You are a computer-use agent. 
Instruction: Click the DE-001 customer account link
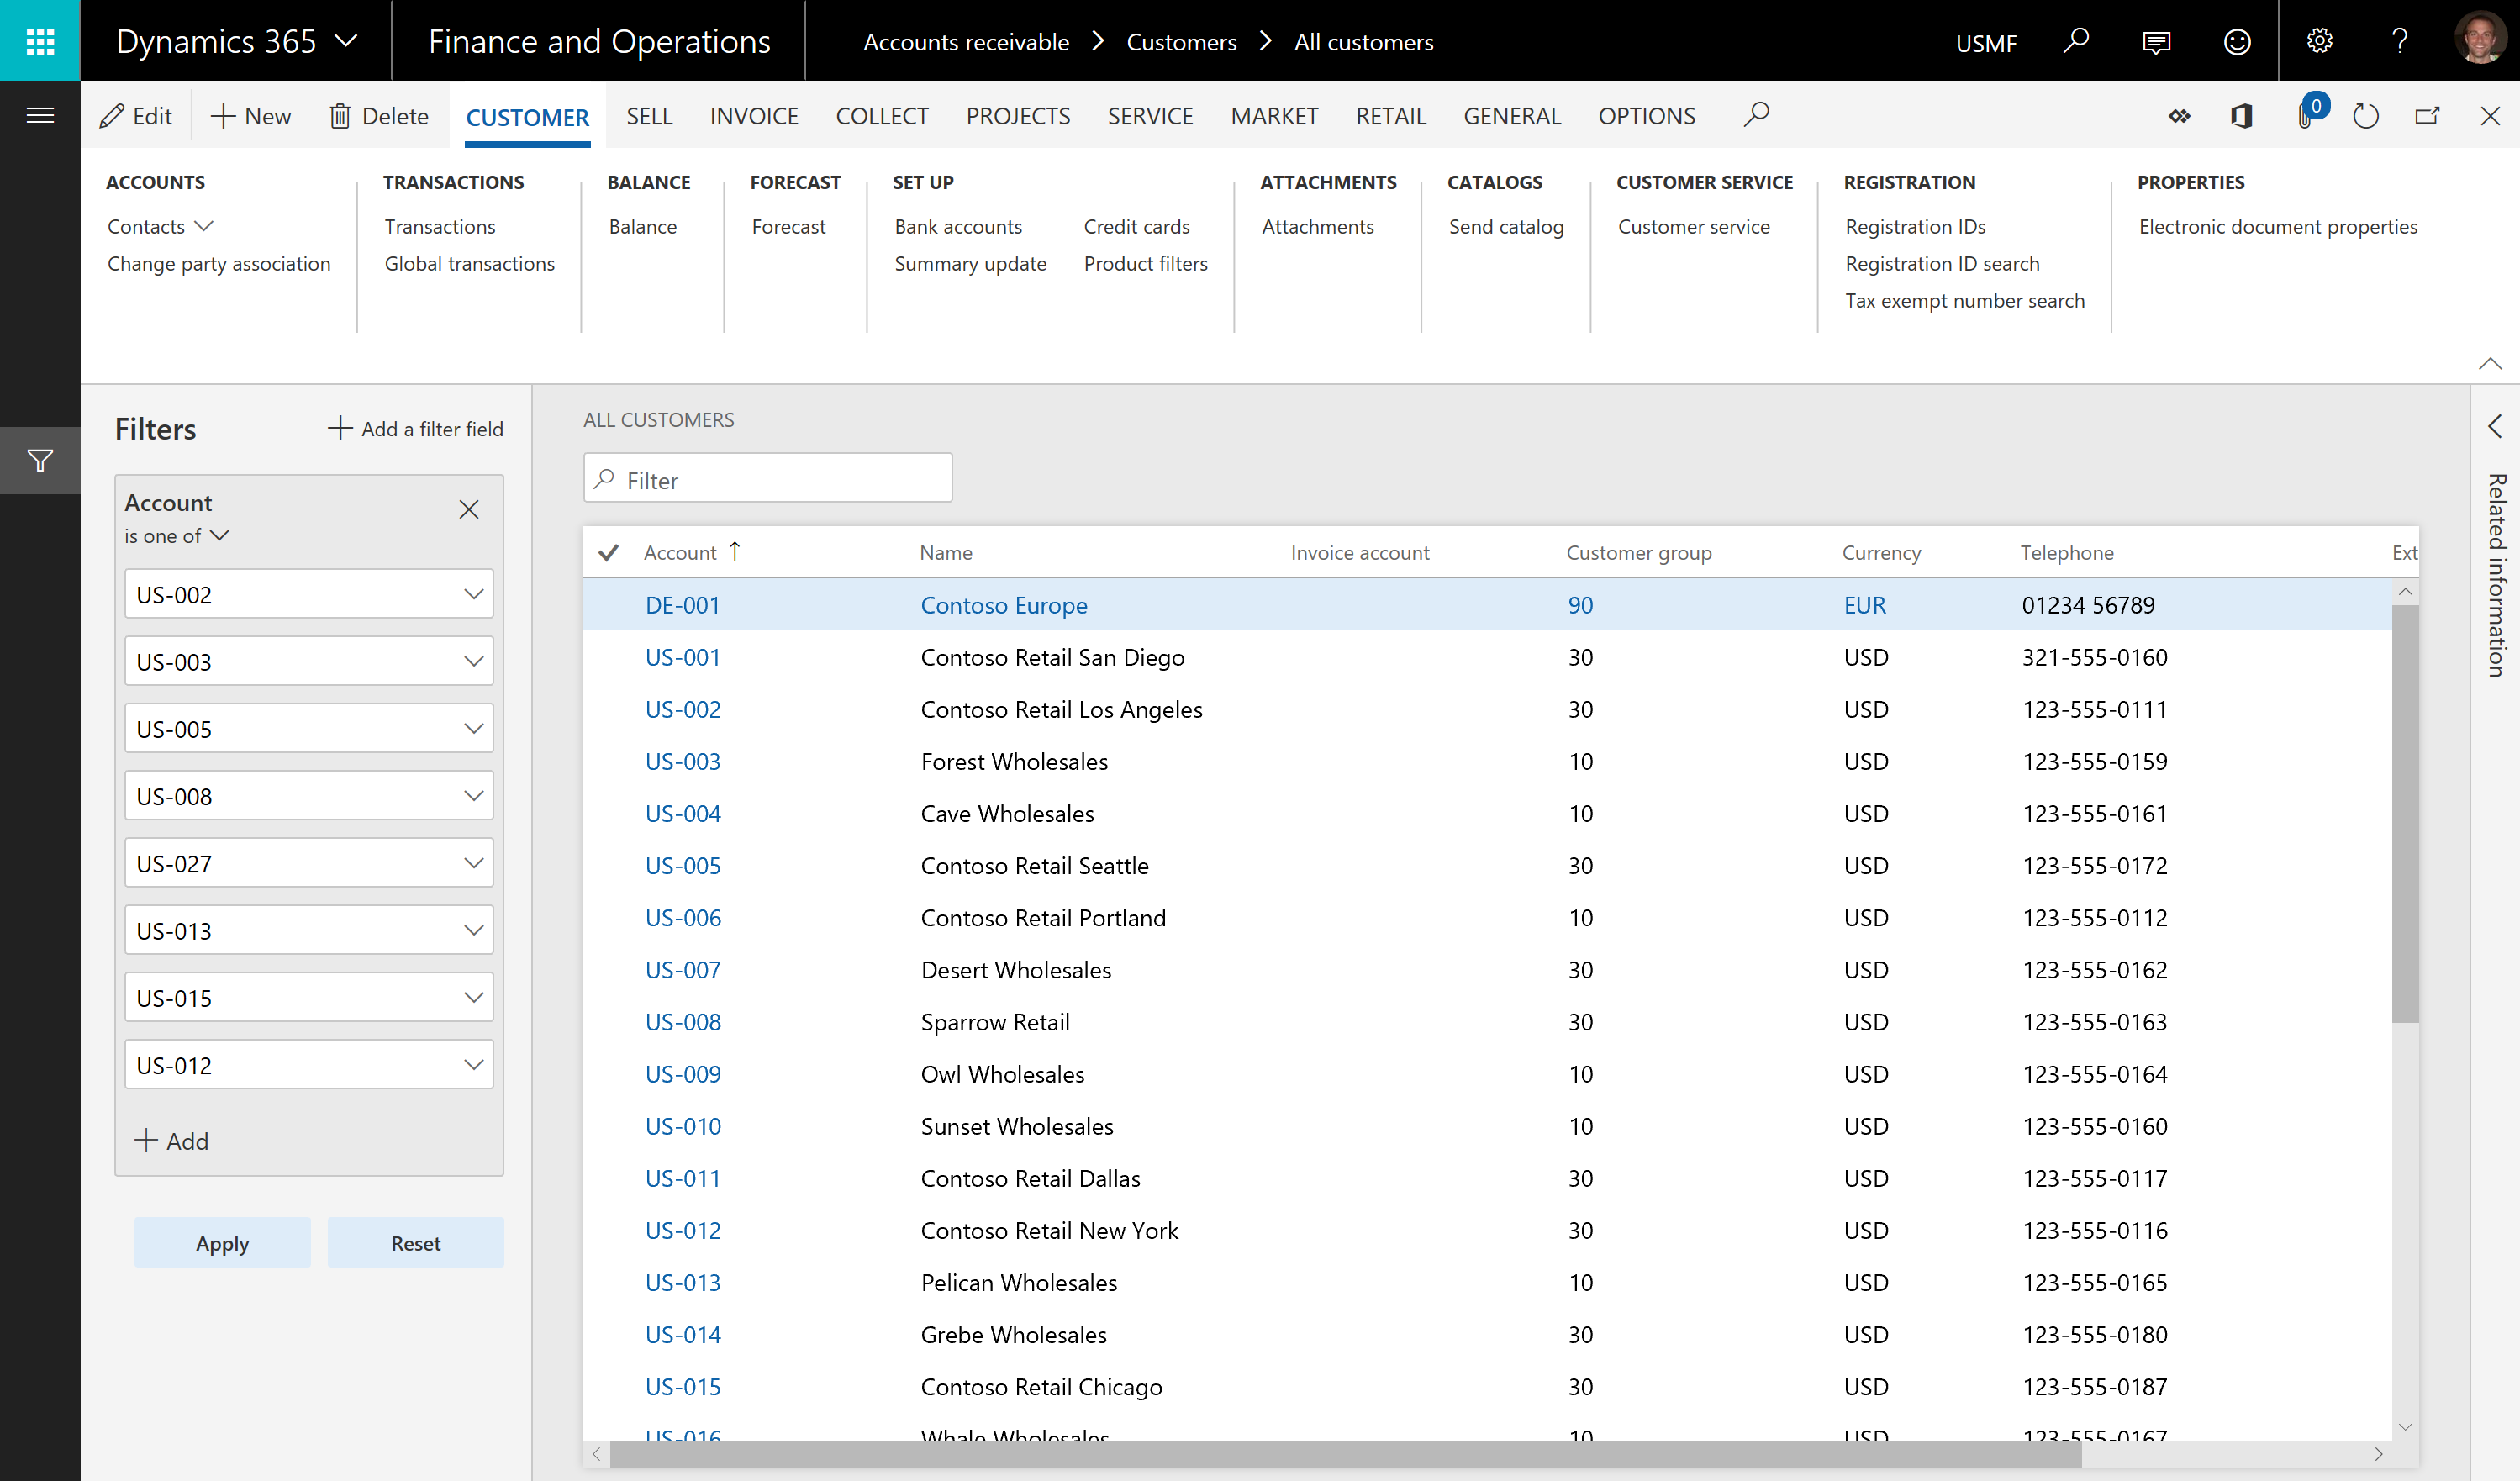point(683,604)
